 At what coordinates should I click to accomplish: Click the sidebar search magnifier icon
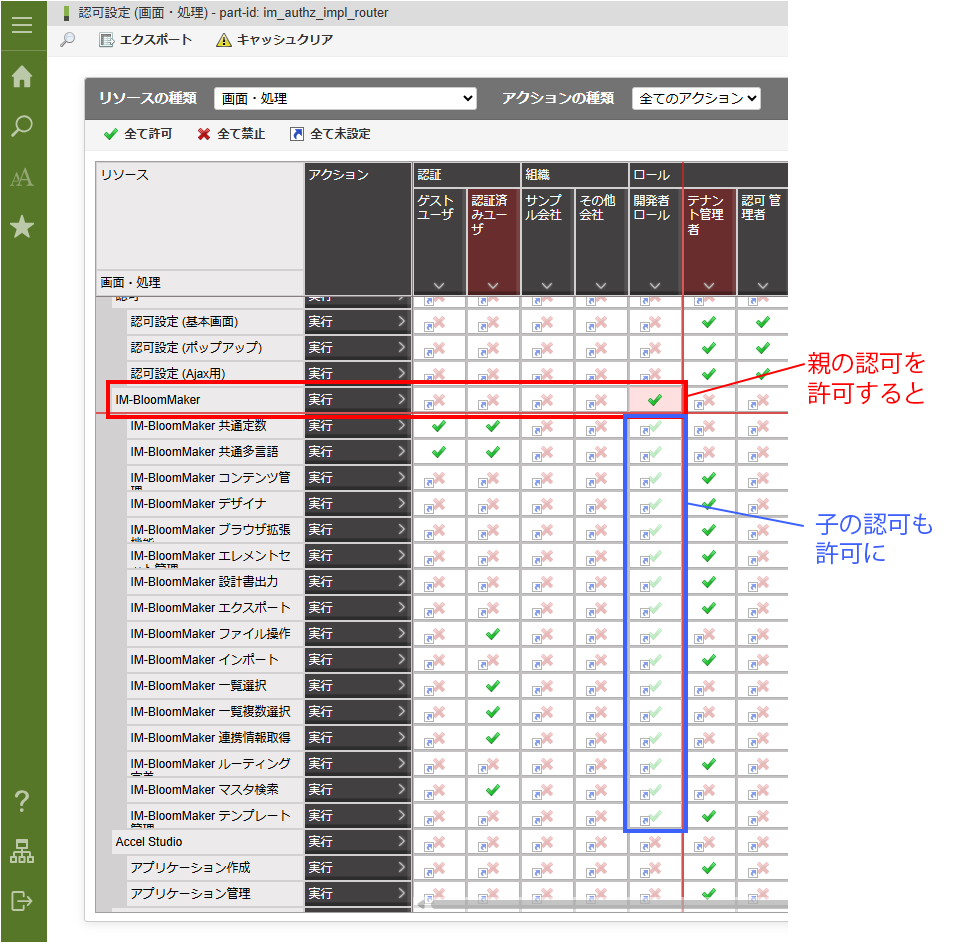pyautogui.click(x=22, y=127)
